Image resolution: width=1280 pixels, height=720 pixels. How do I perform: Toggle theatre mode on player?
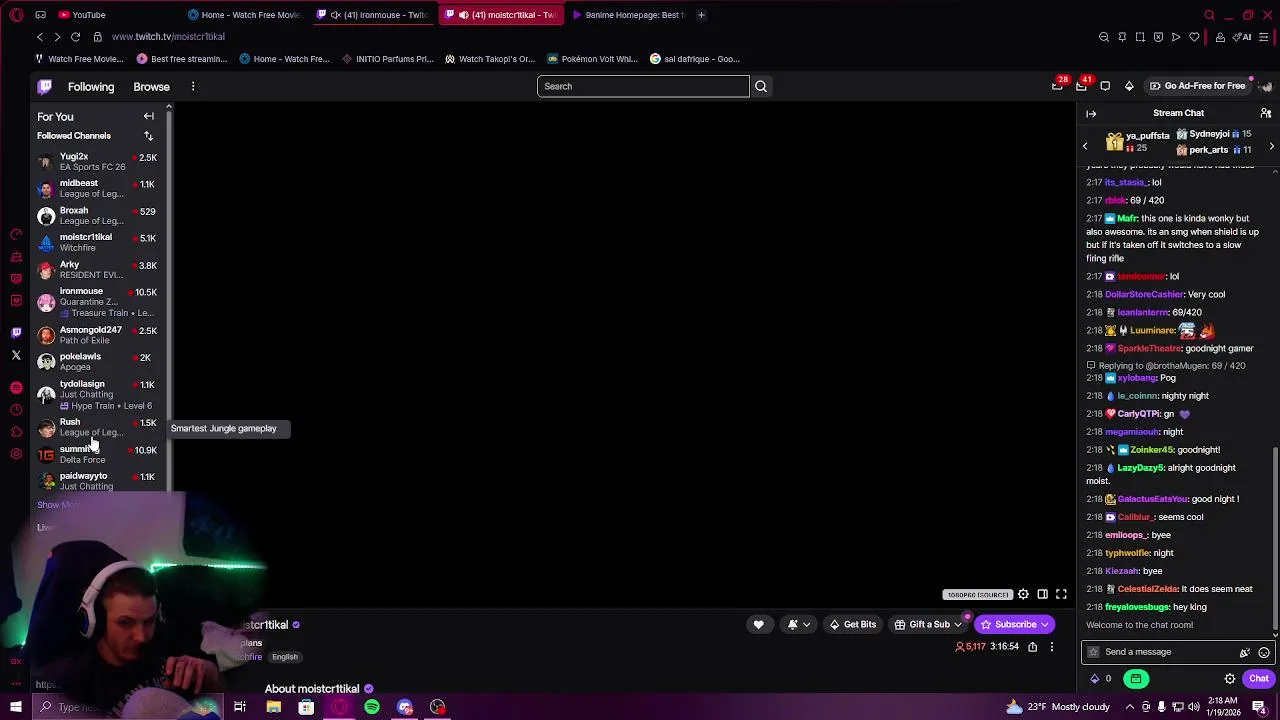coord(1042,595)
